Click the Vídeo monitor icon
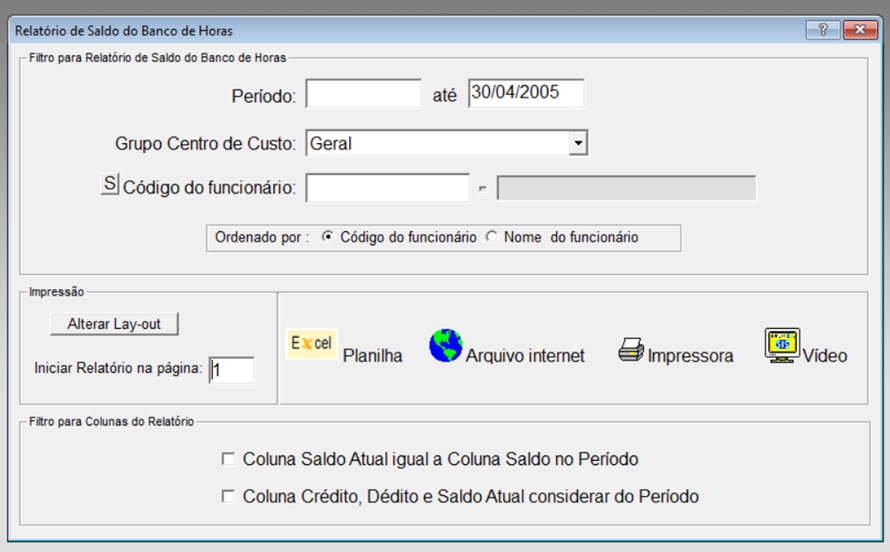The height and width of the screenshot is (552, 890). pos(782,345)
